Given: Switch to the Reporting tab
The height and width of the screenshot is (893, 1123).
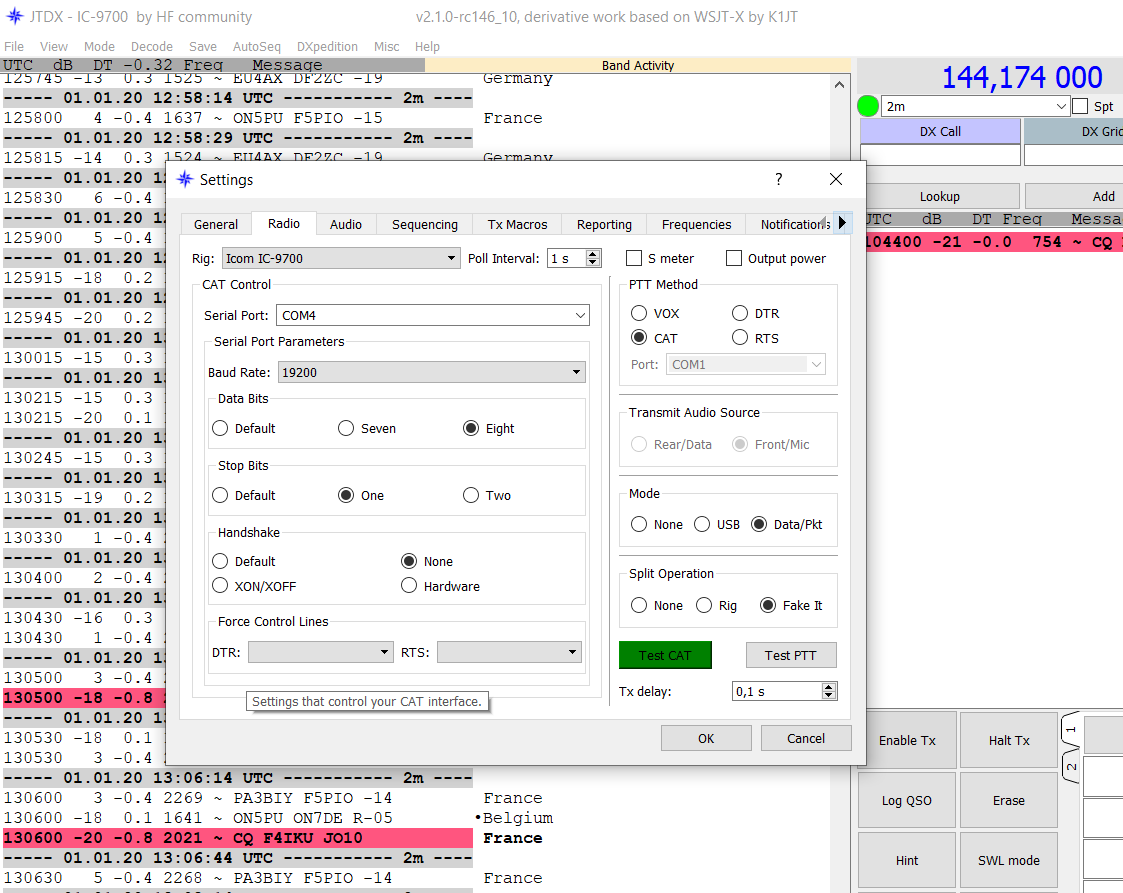Looking at the screenshot, I should tap(604, 225).
